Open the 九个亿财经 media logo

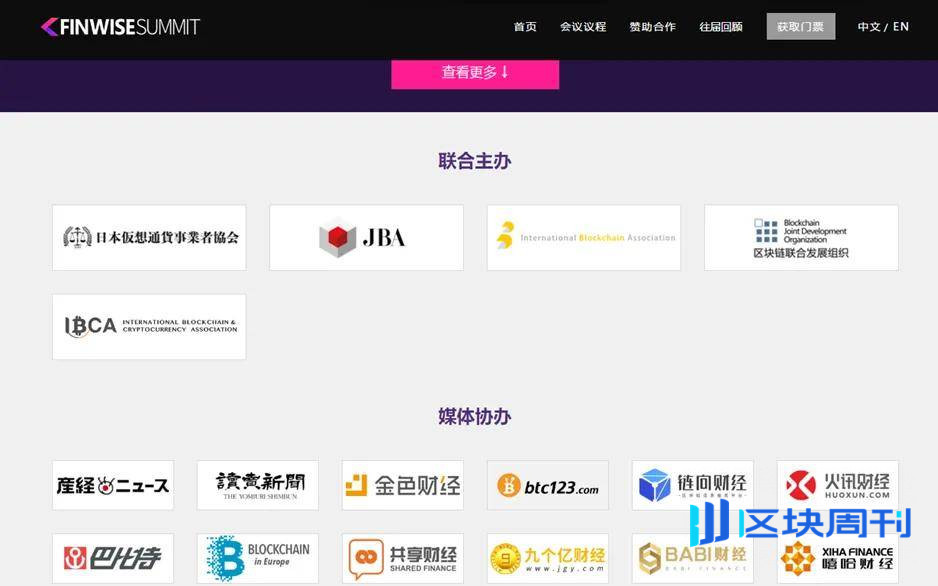pyautogui.click(x=548, y=558)
